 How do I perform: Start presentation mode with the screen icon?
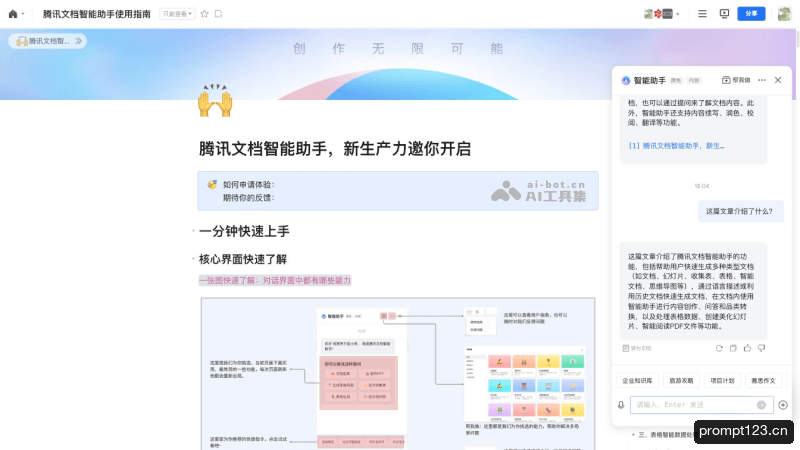click(724, 14)
